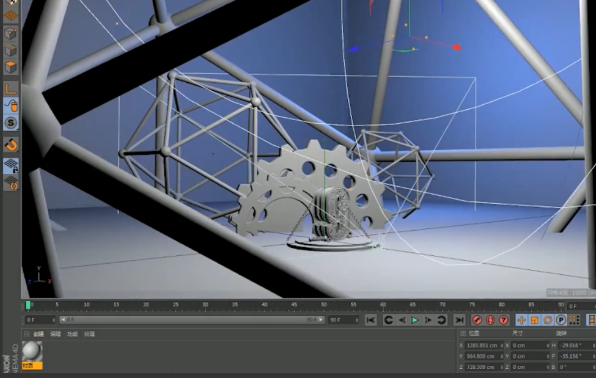Click Y size field 0 cm
The width and height of the screenshot is (596, 378).
pyautogui.click(x=530, y=356)
